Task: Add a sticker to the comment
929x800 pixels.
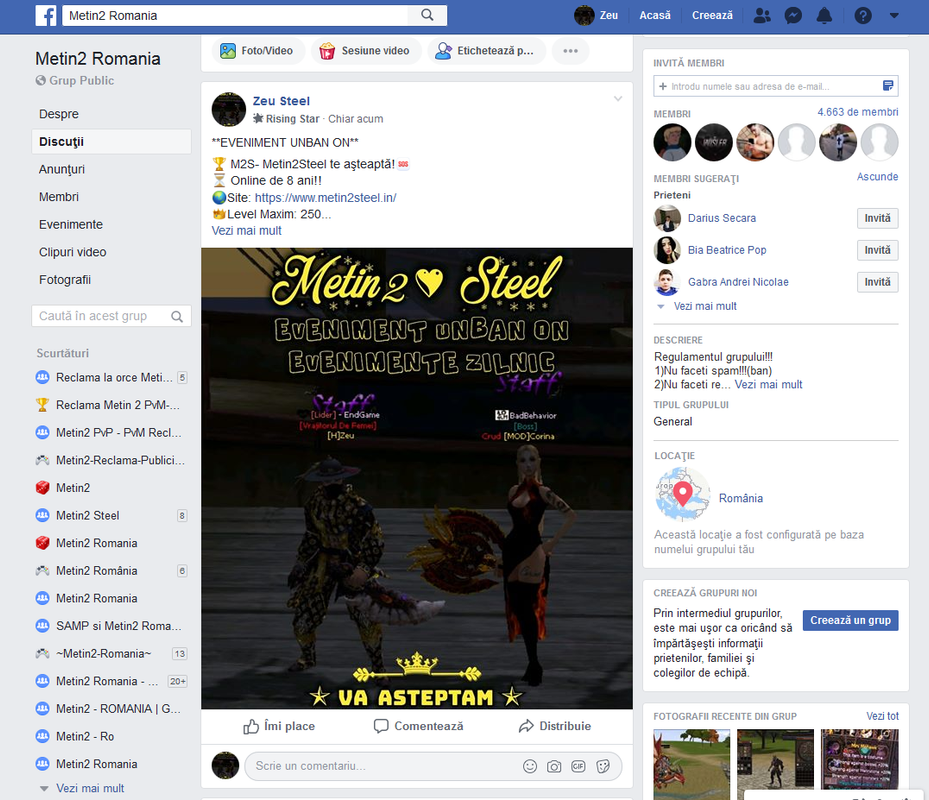Action: tap(603, 766)
